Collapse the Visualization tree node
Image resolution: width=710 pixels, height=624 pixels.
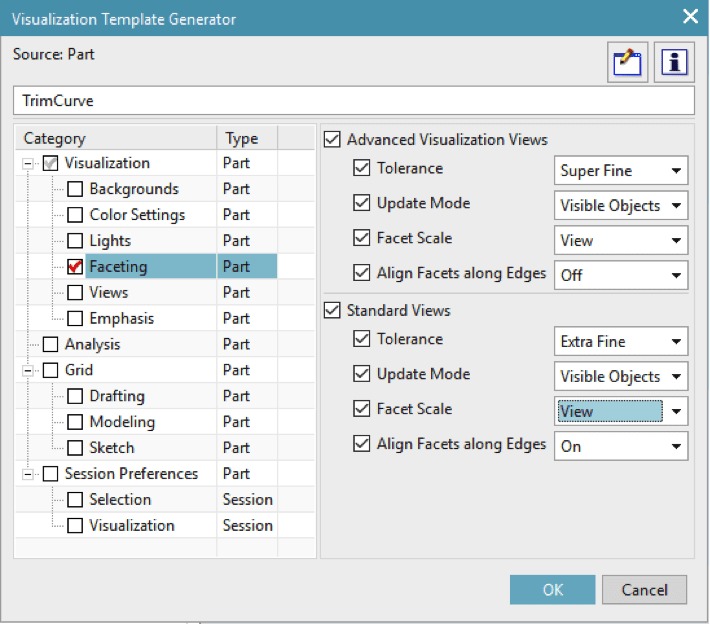pos(28,163)
